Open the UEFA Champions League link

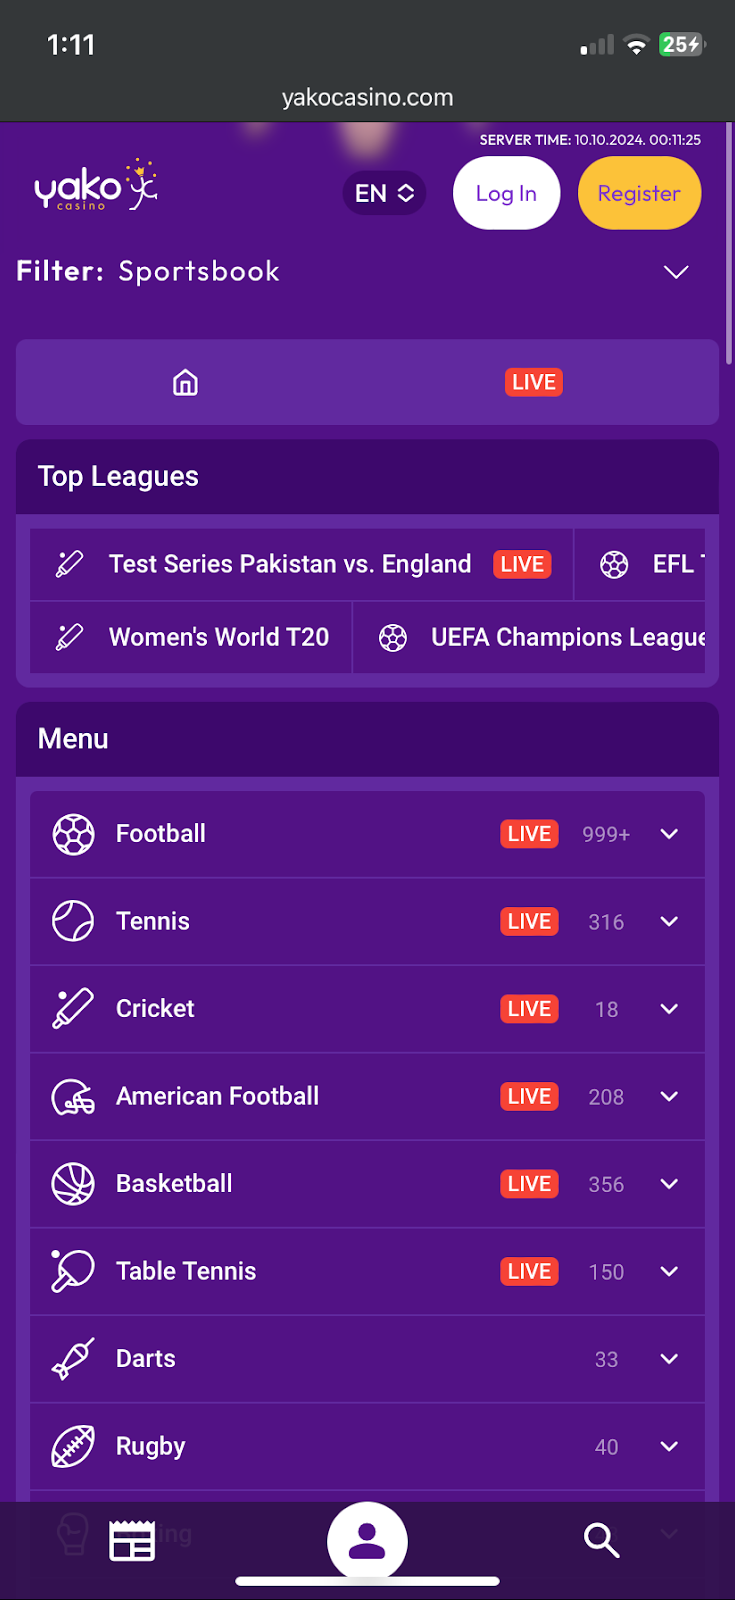tap(566, 637)
